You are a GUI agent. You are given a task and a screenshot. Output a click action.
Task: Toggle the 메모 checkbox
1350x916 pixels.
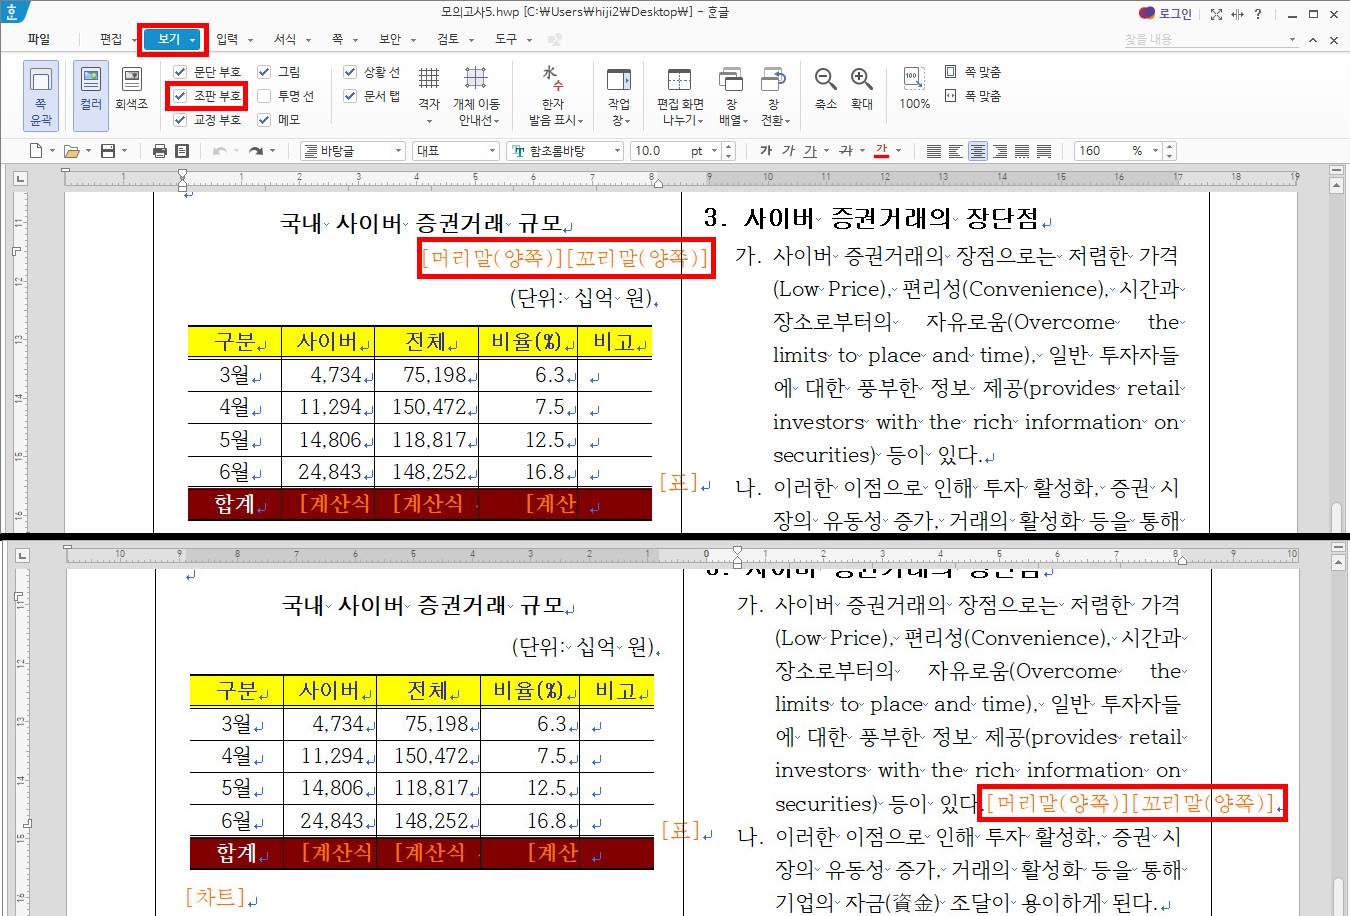[264, 120]
